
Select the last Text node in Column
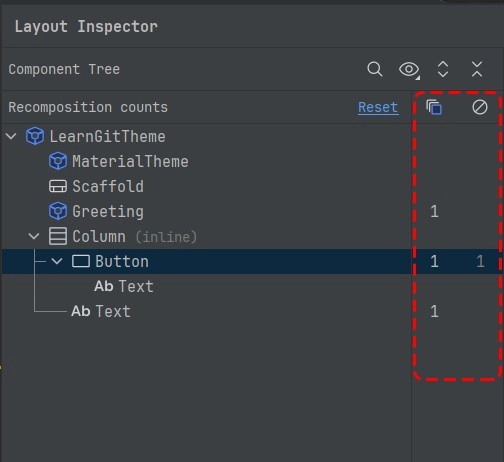(x=101, y=311)
